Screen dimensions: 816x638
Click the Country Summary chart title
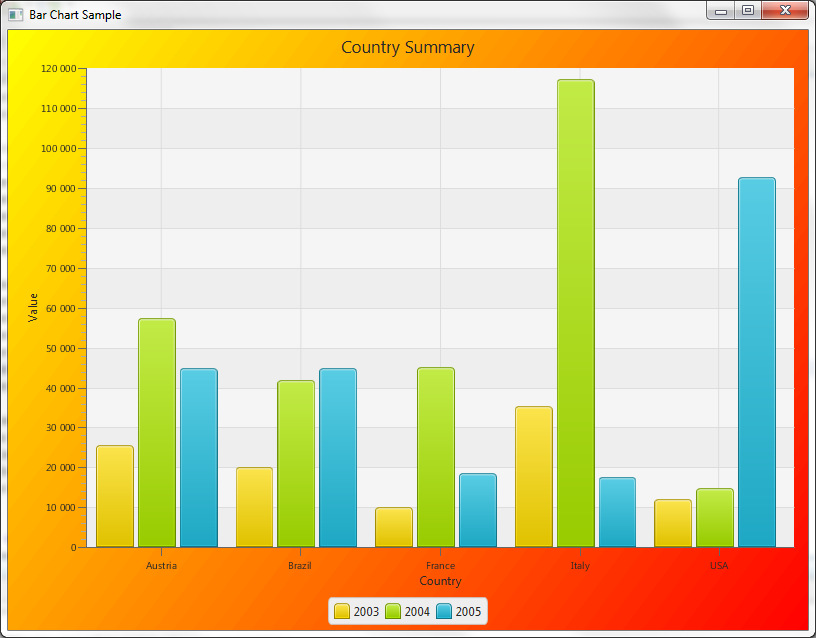(408, 47)
